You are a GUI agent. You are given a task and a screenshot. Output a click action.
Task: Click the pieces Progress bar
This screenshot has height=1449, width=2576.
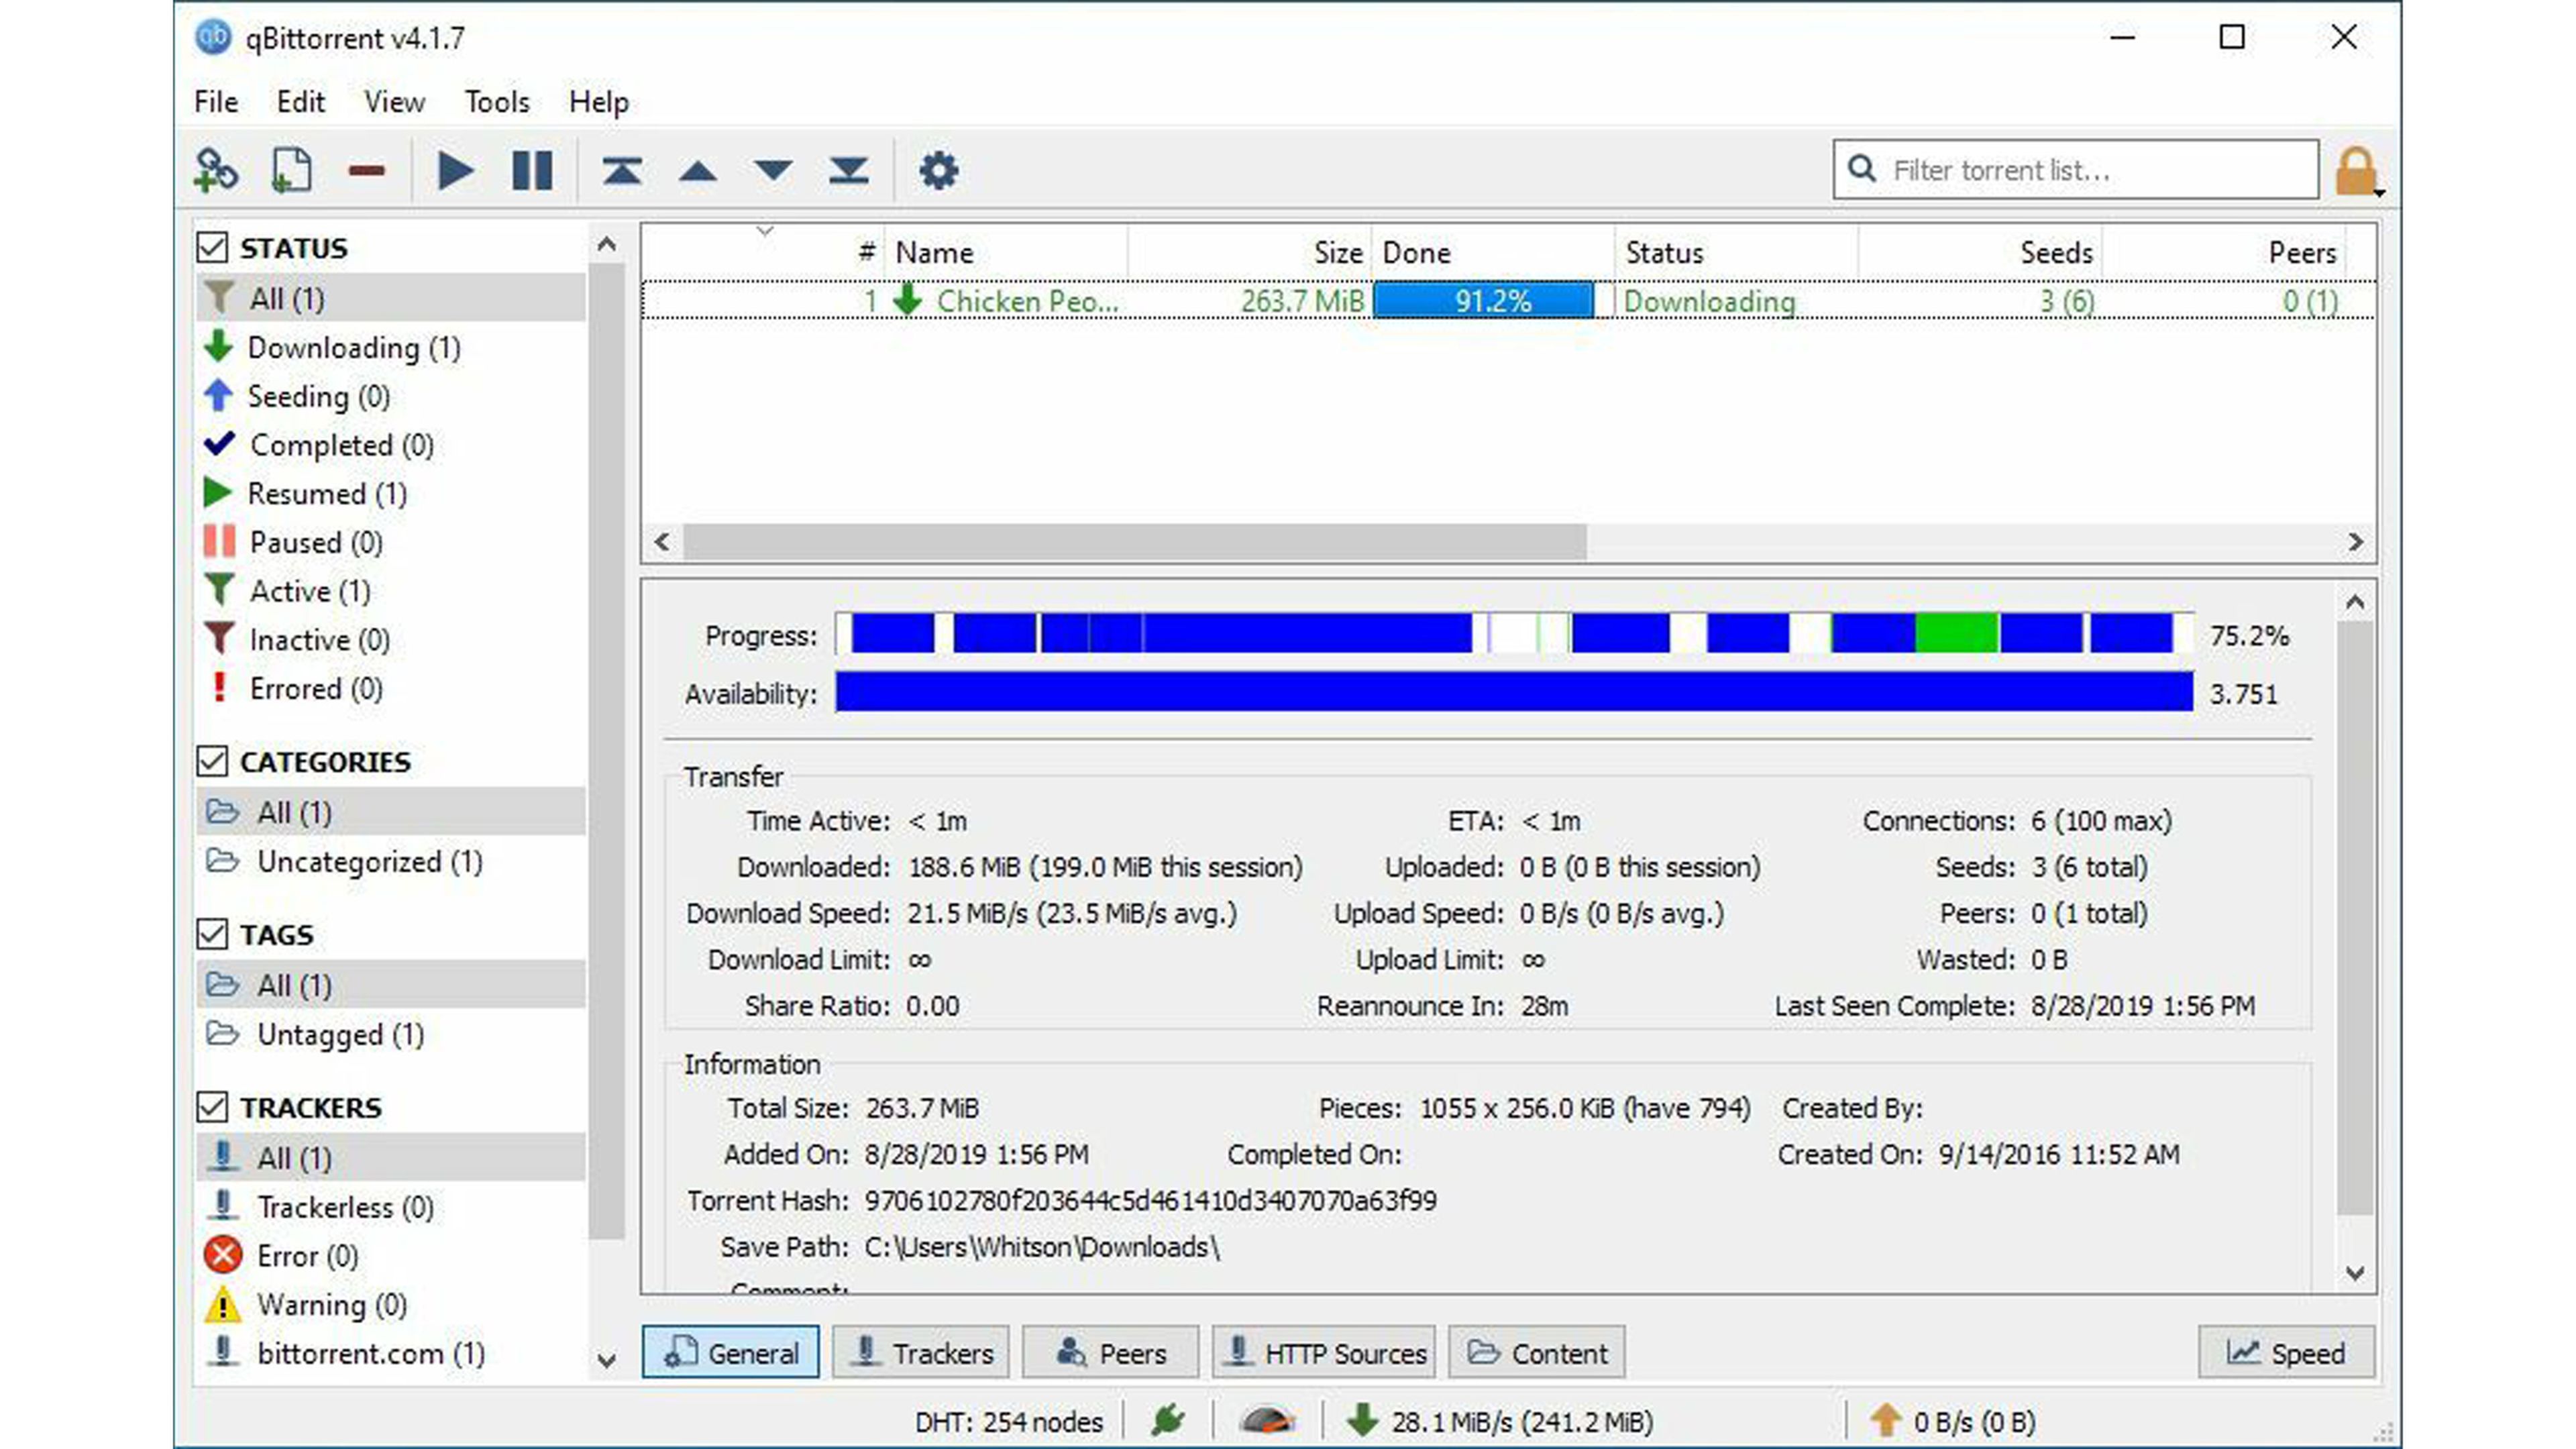pyautogui.click(x=1515, y=634)
